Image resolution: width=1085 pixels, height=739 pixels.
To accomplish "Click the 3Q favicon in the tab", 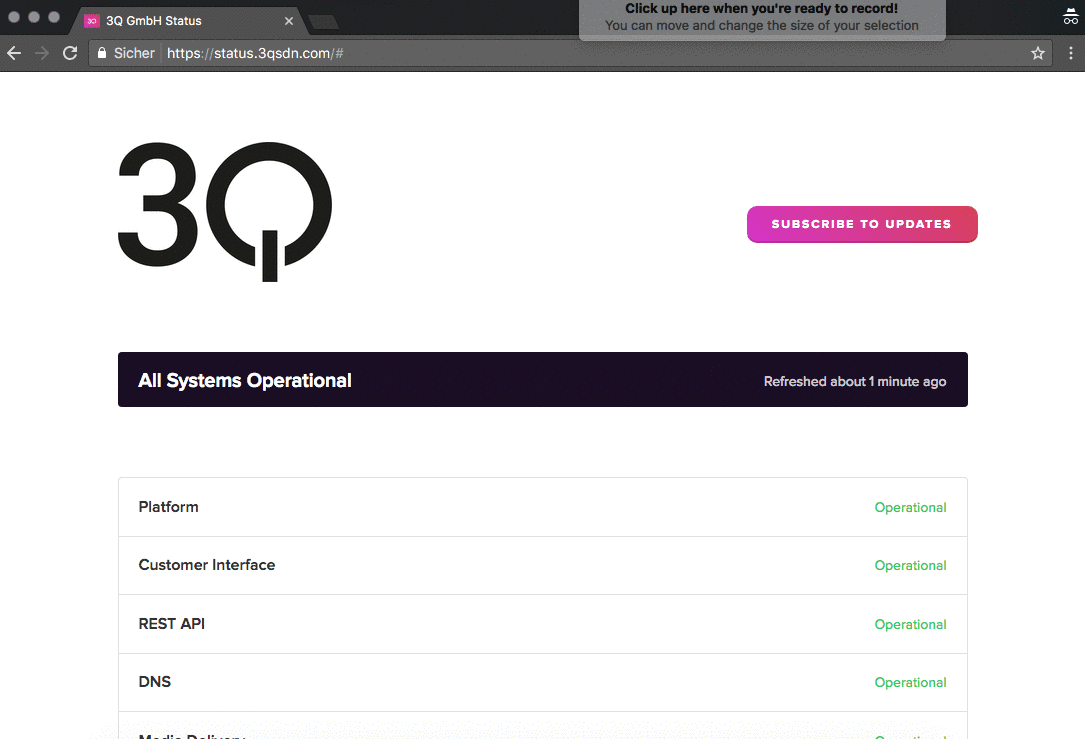I will pos(91,21).
